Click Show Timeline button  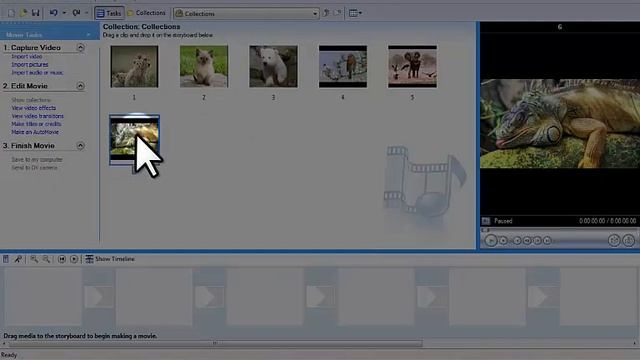(x=110, y=259)
